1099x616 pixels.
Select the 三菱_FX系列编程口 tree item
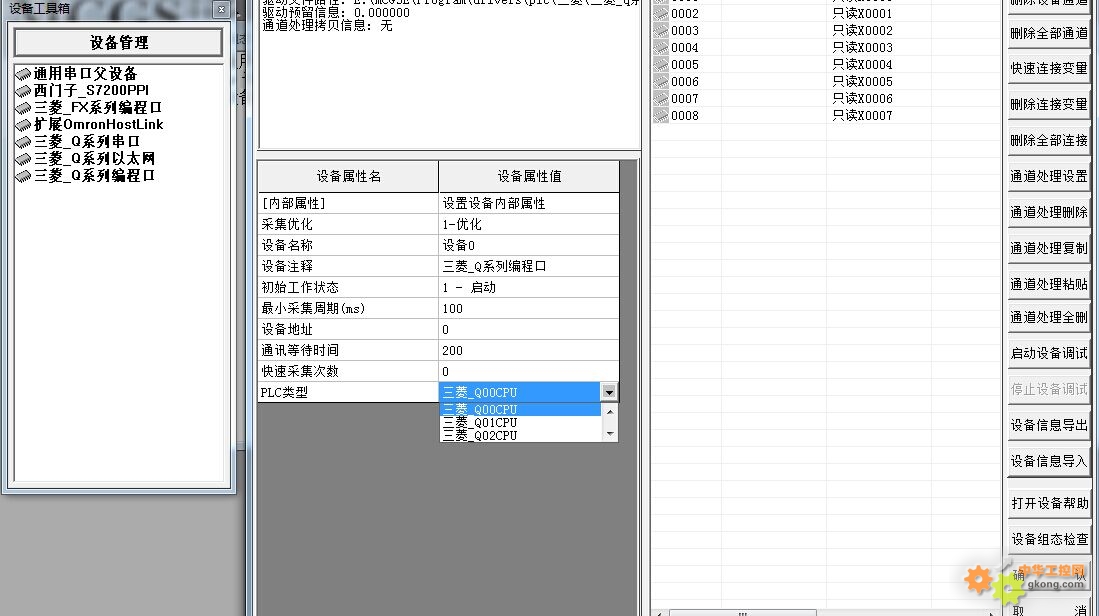[x=98, y=108]
